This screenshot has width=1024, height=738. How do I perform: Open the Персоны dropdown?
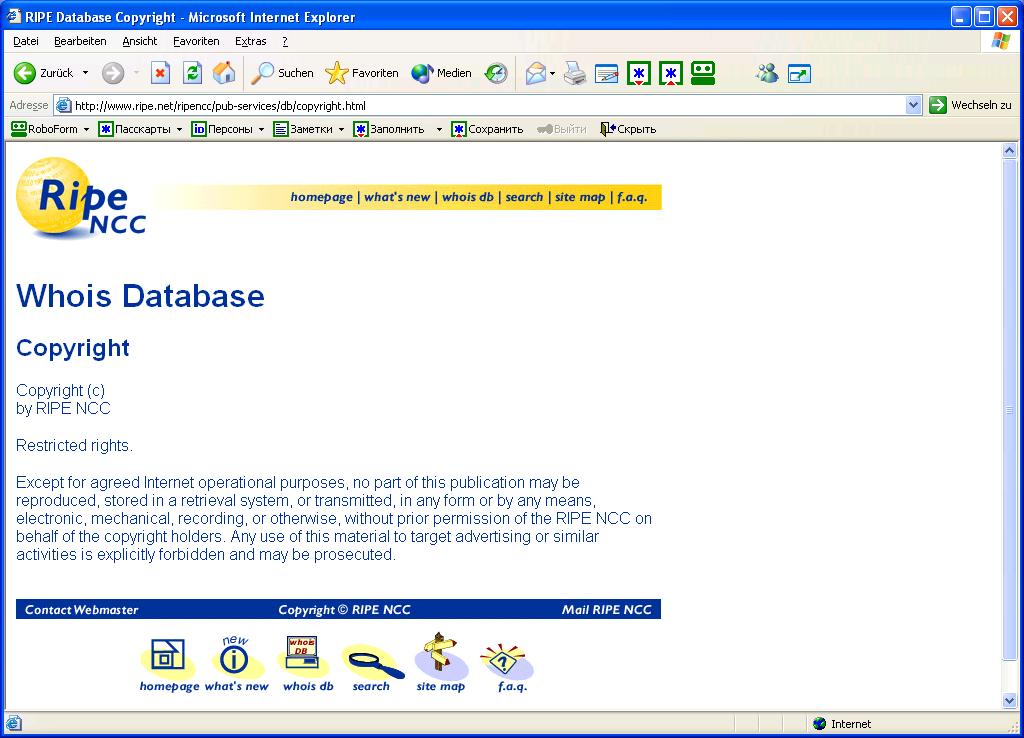click(x=261, y=129)
